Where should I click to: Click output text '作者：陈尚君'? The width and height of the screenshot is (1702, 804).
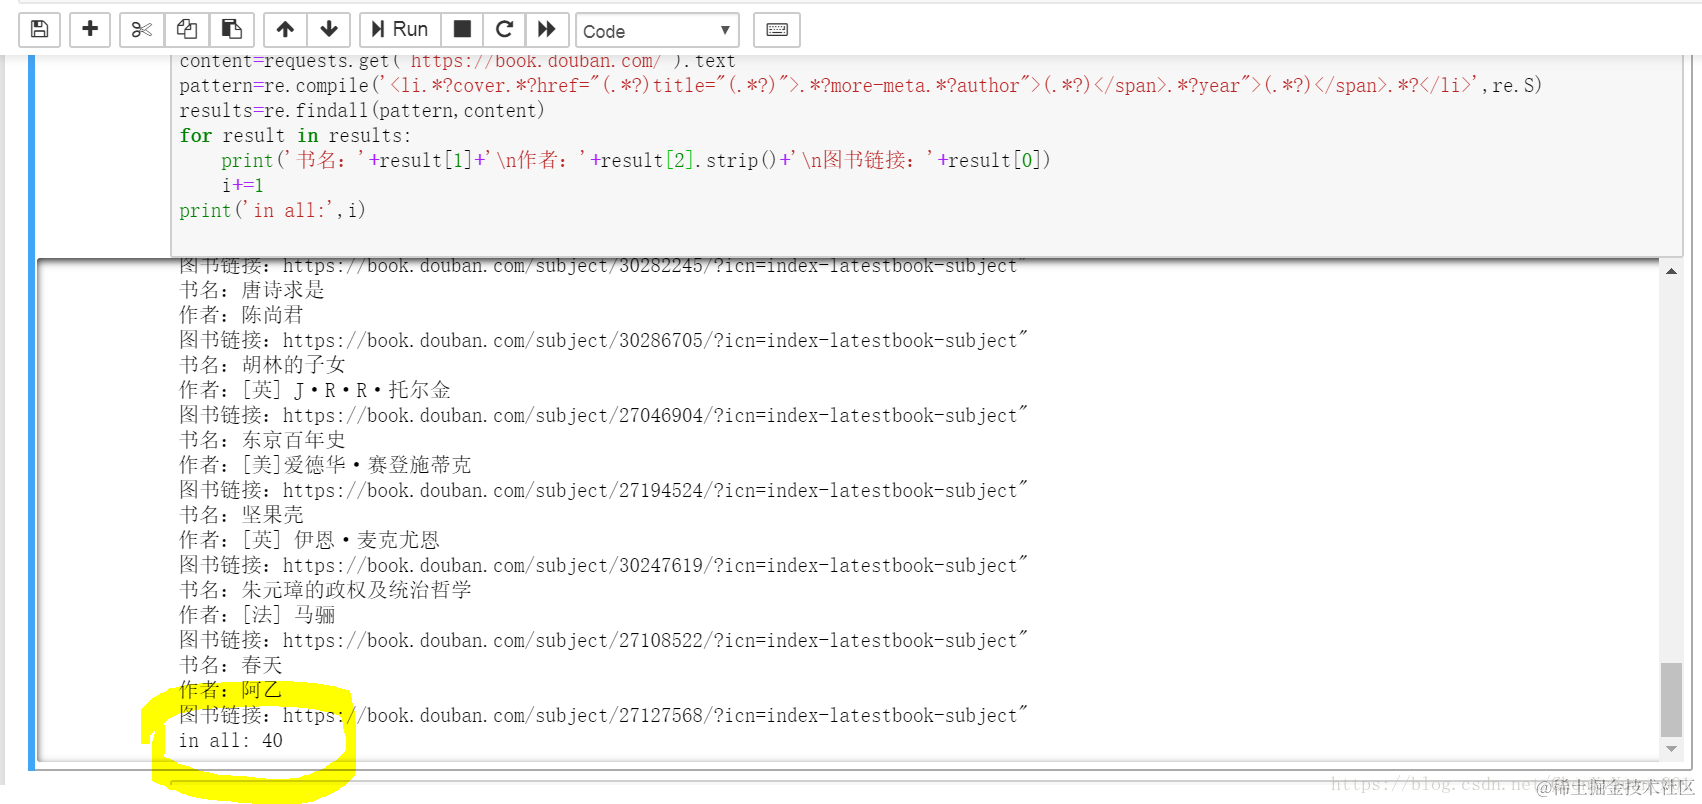pos(241,315)
